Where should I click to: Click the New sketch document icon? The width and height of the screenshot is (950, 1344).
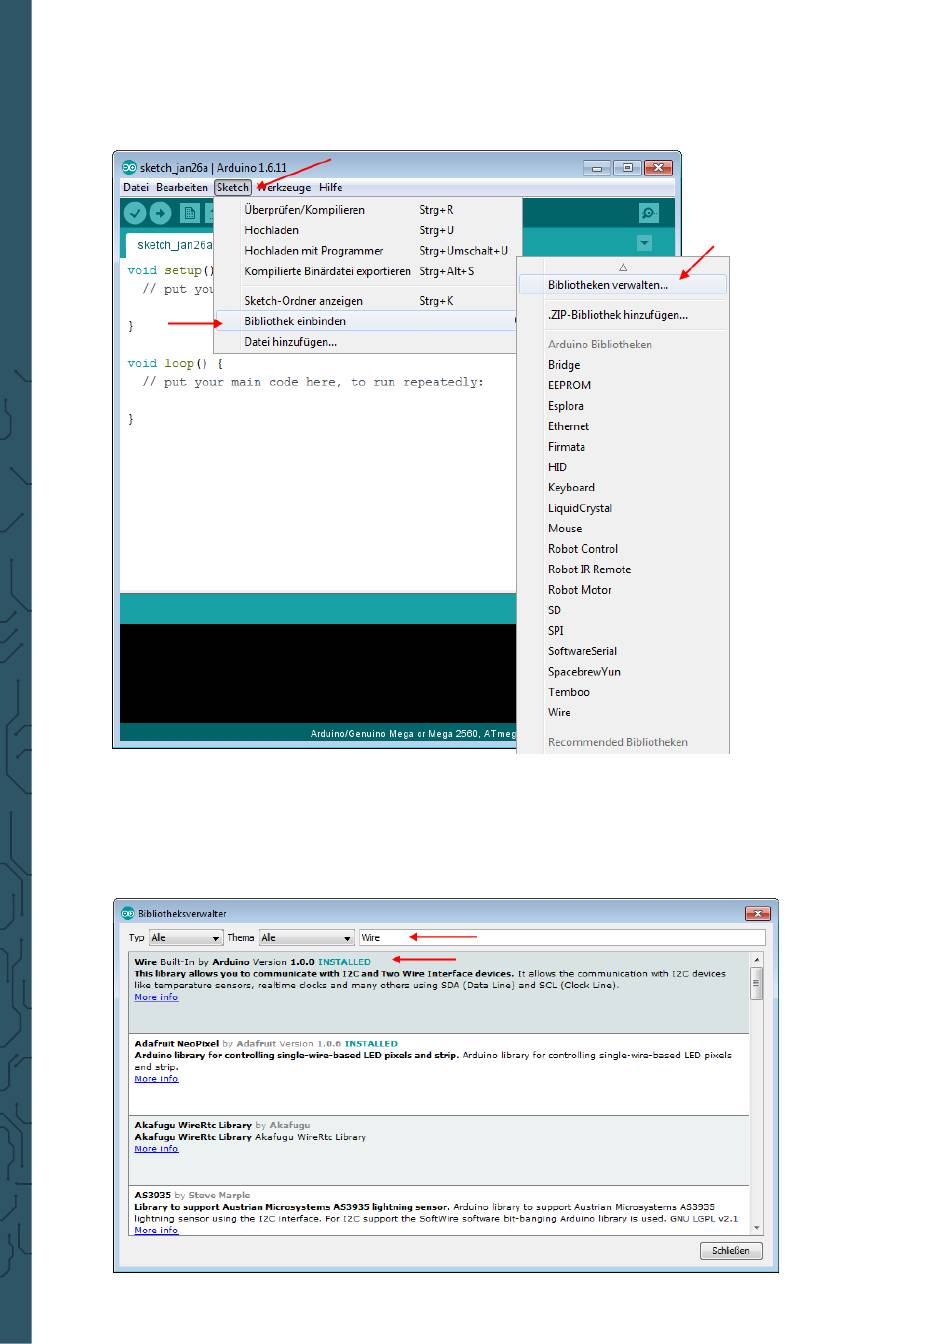pos(189,213)
